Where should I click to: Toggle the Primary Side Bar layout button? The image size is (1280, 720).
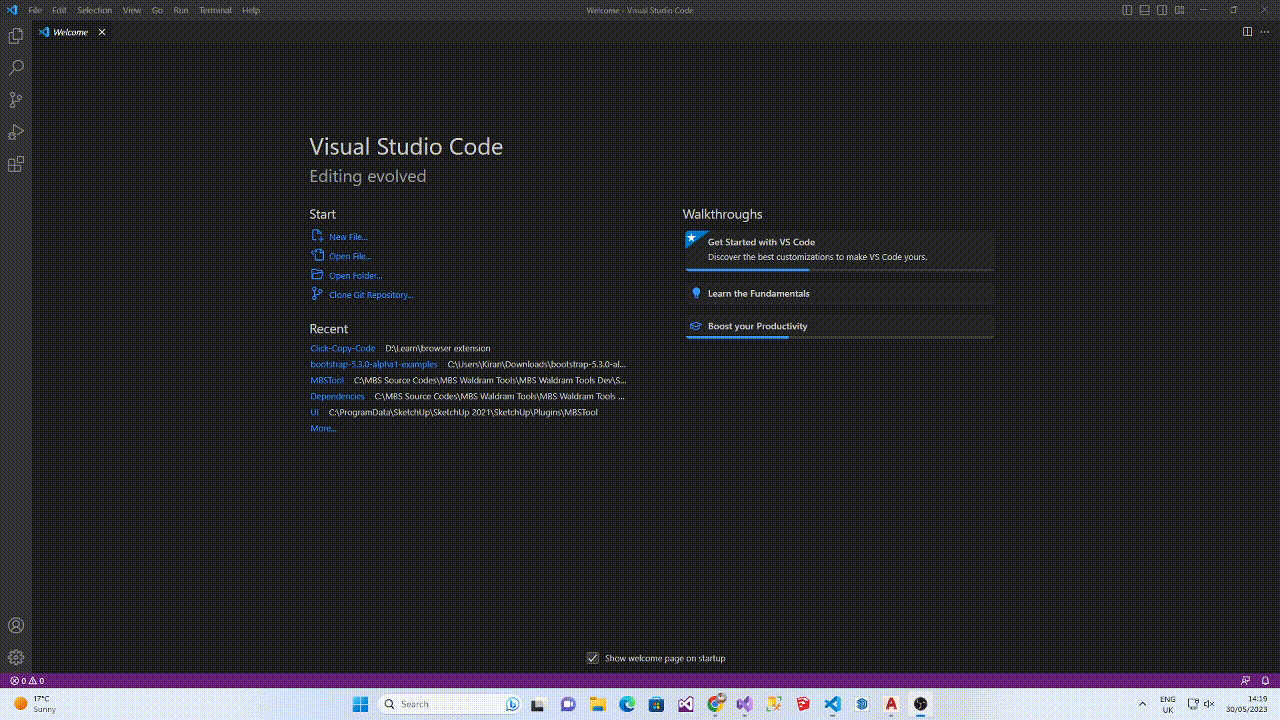[1127, 10]
